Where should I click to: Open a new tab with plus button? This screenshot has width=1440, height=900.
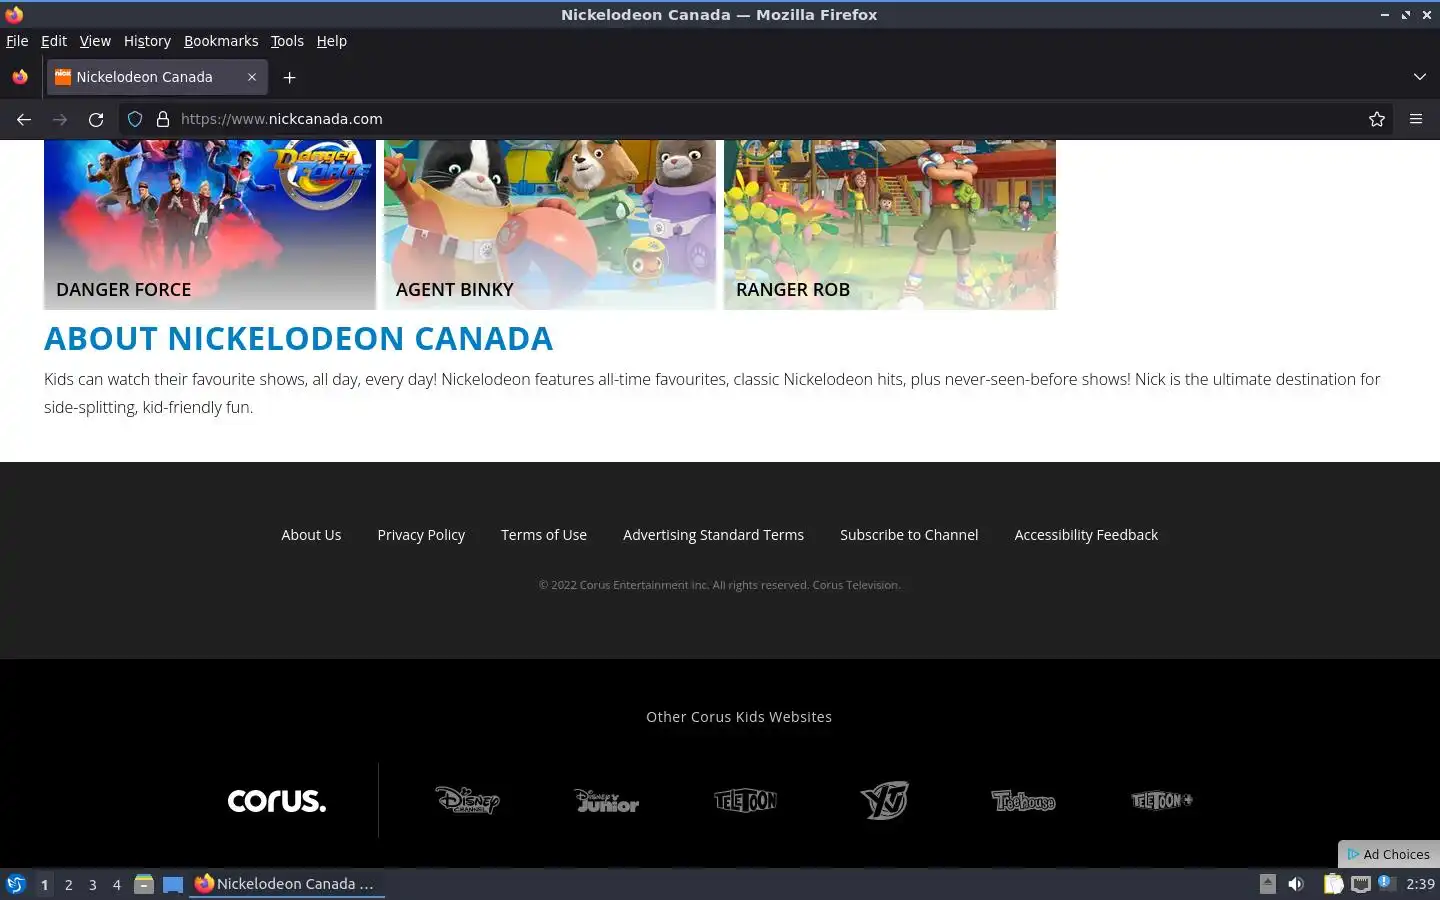coord(289,77)
